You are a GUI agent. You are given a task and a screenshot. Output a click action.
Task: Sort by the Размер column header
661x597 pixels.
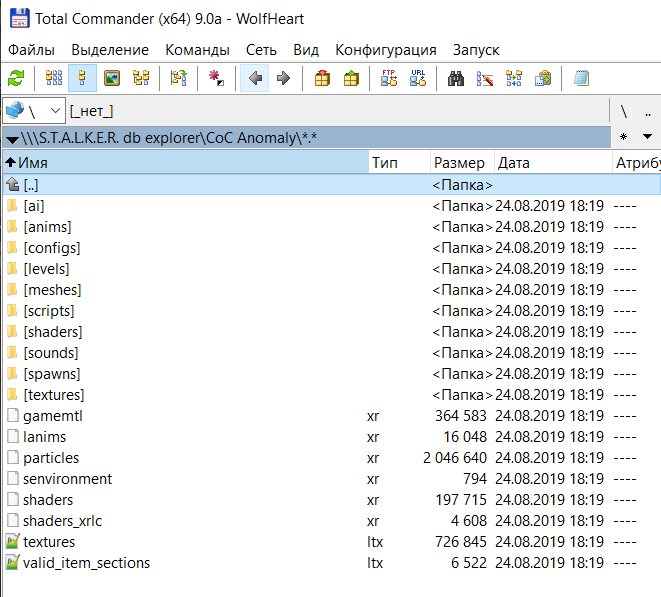click(462, 163)
